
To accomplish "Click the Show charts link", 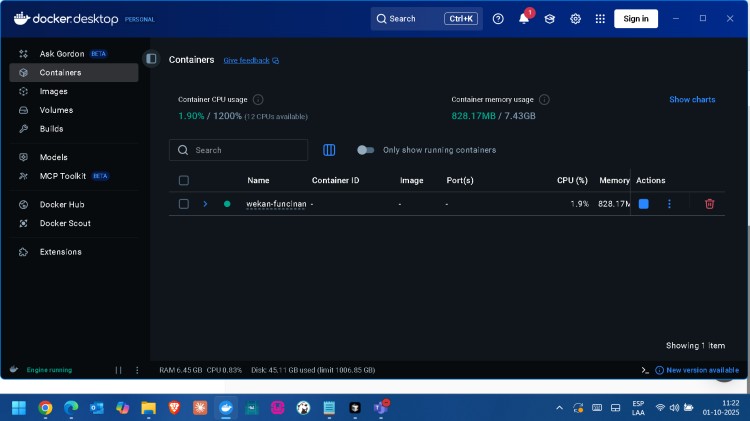I will tap(692, 100).
